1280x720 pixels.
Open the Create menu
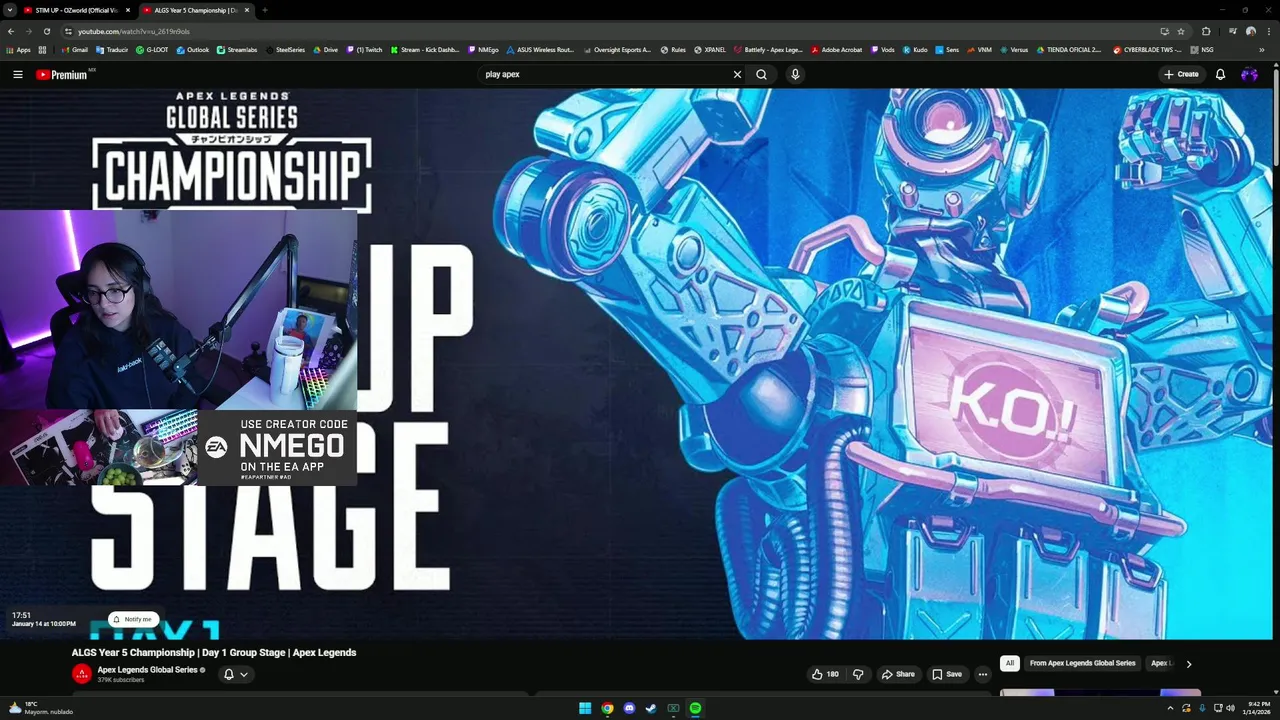pos(1181,74)
